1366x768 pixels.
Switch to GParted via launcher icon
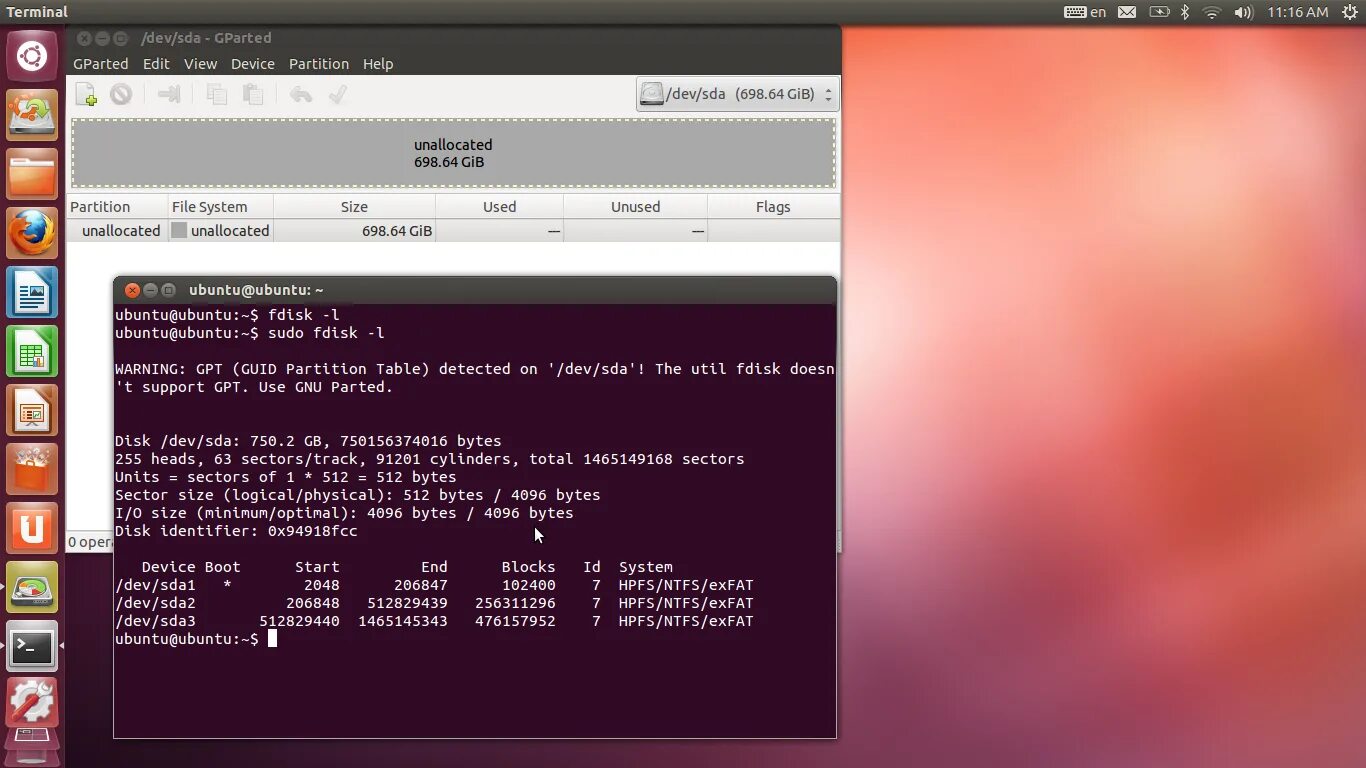pyautogui.click(x=32, y=588)
